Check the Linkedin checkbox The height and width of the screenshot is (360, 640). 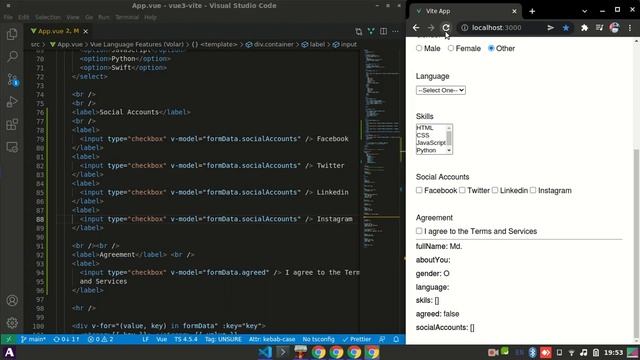(x=495, y=190)
